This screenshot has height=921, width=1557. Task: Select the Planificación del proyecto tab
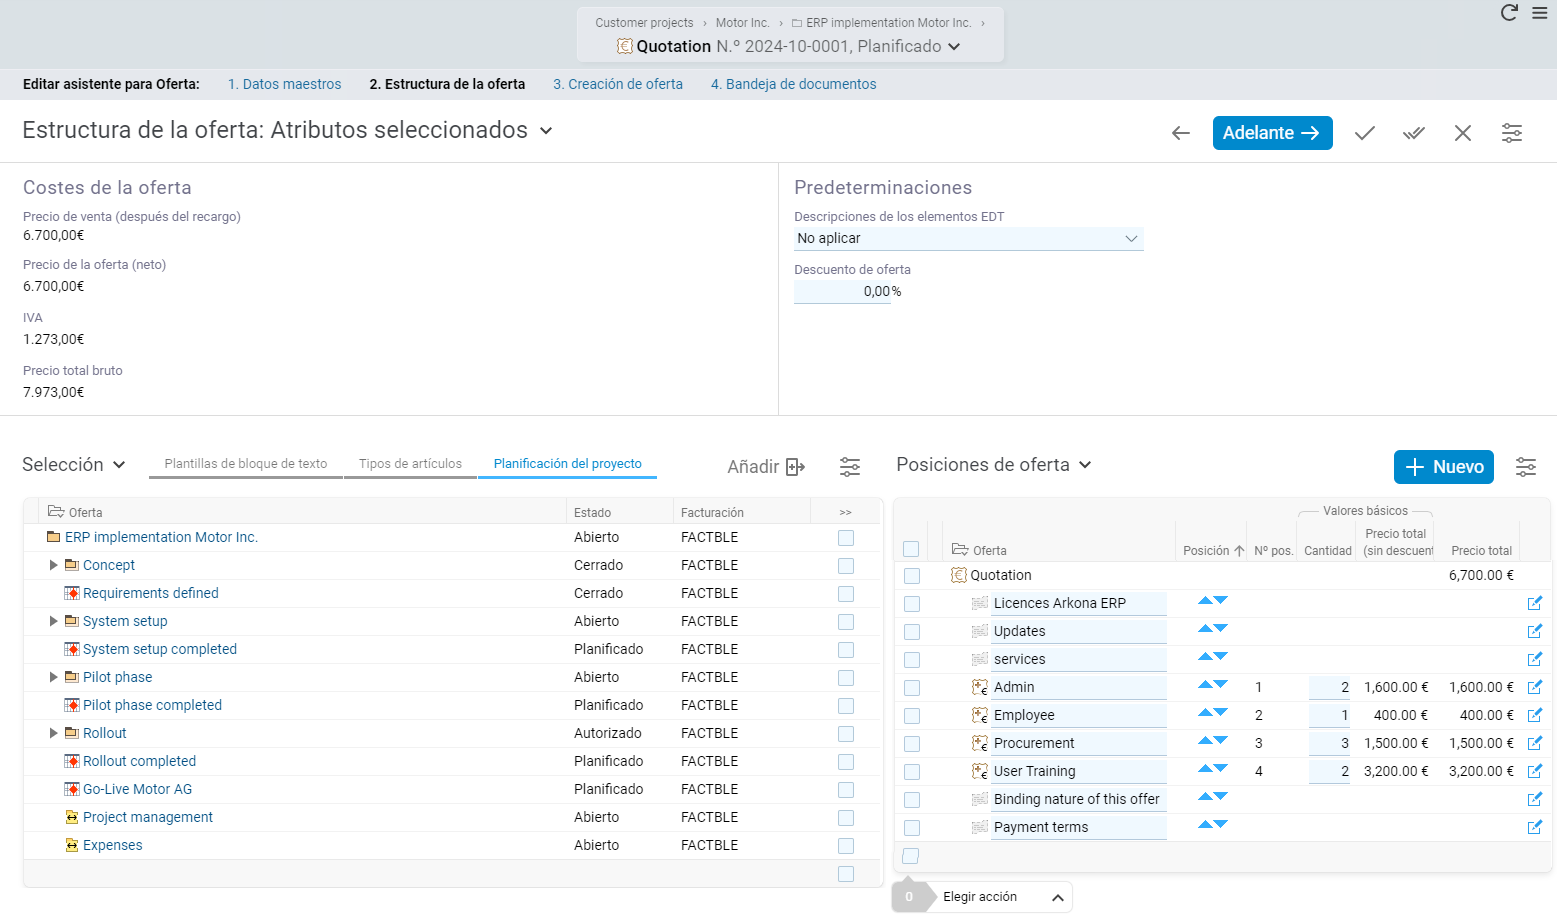(x=568, y=464)
